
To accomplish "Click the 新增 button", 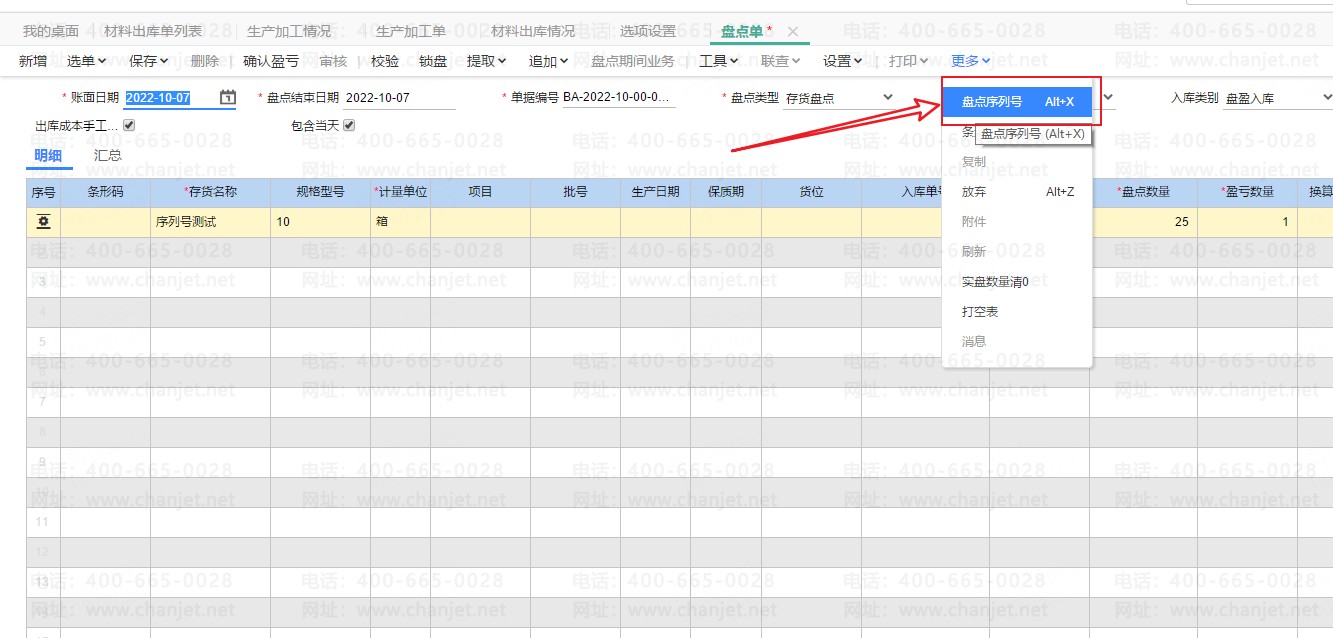I will pos(33,61).
